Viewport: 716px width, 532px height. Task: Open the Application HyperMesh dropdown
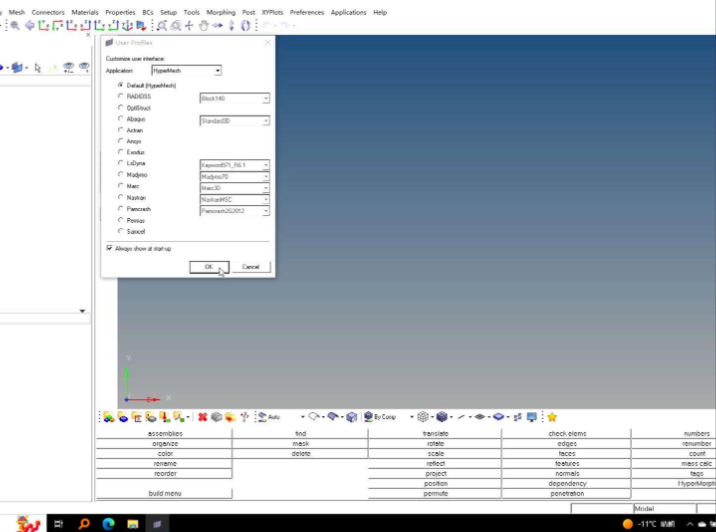point(187,70)
